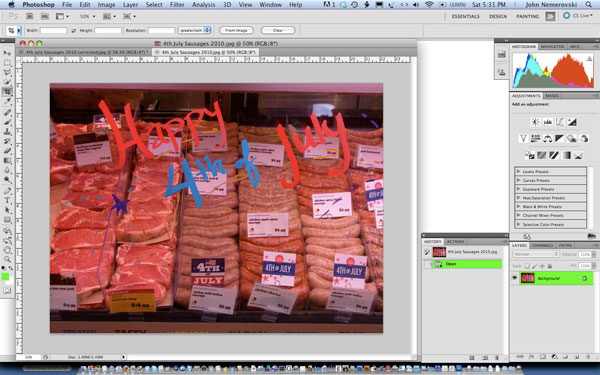Screen dimensions: 600x375
Task: Toggle the history snapshot source box
Action: (427, 252)
